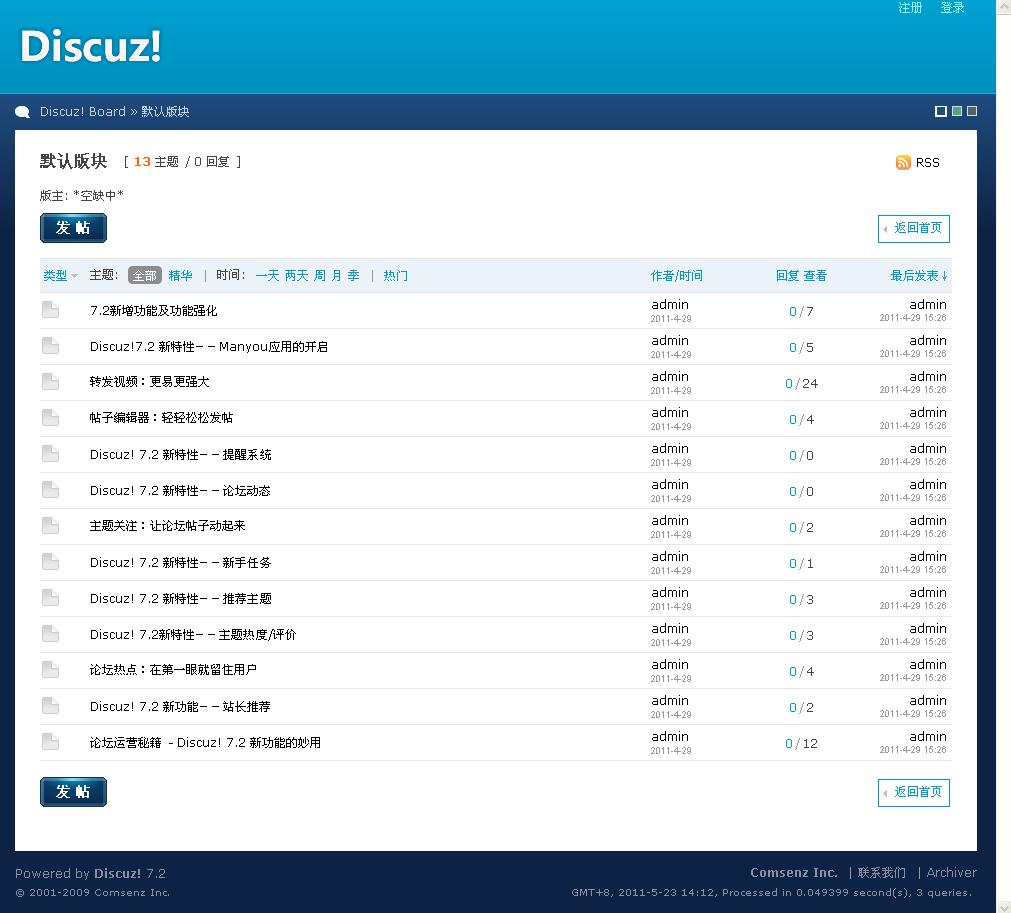Click the folder icon for the 主题热度/评价 thread
Image resolution: width=1011 pixels, height=913 pixels.
[50, 634]
